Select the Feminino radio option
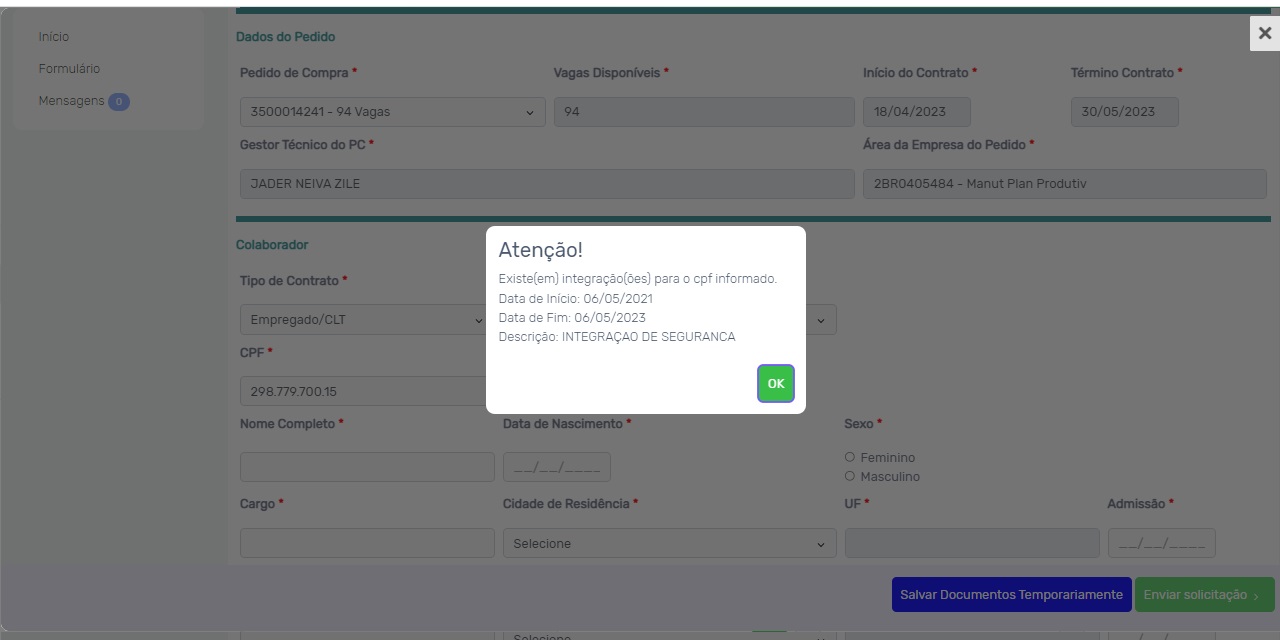The image size is (1280, 640). 850,458
